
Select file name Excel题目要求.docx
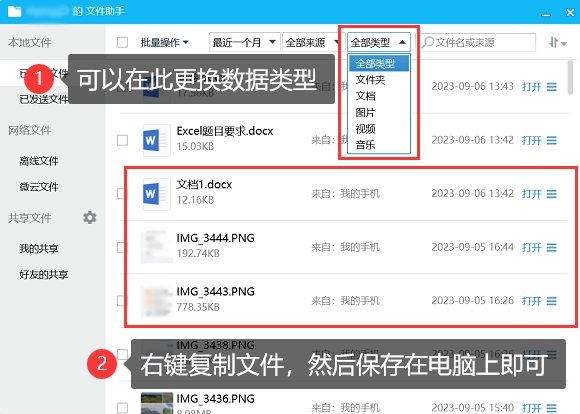pyautogui.click(x=225, y=131)
